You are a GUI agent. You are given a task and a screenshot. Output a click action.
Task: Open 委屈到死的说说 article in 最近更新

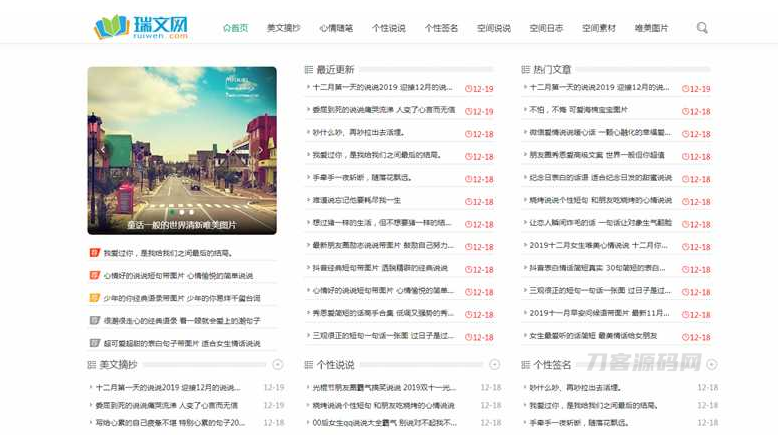(x=384, y=110)
